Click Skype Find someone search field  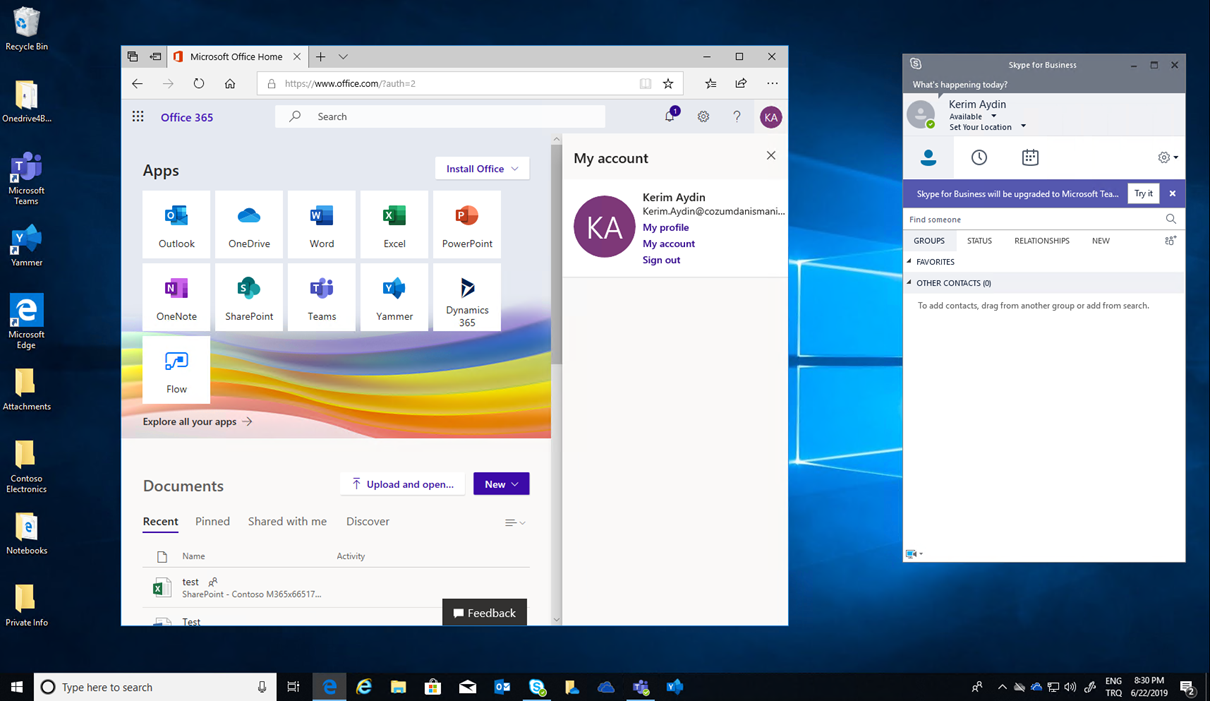click(x=1043, y=219)
